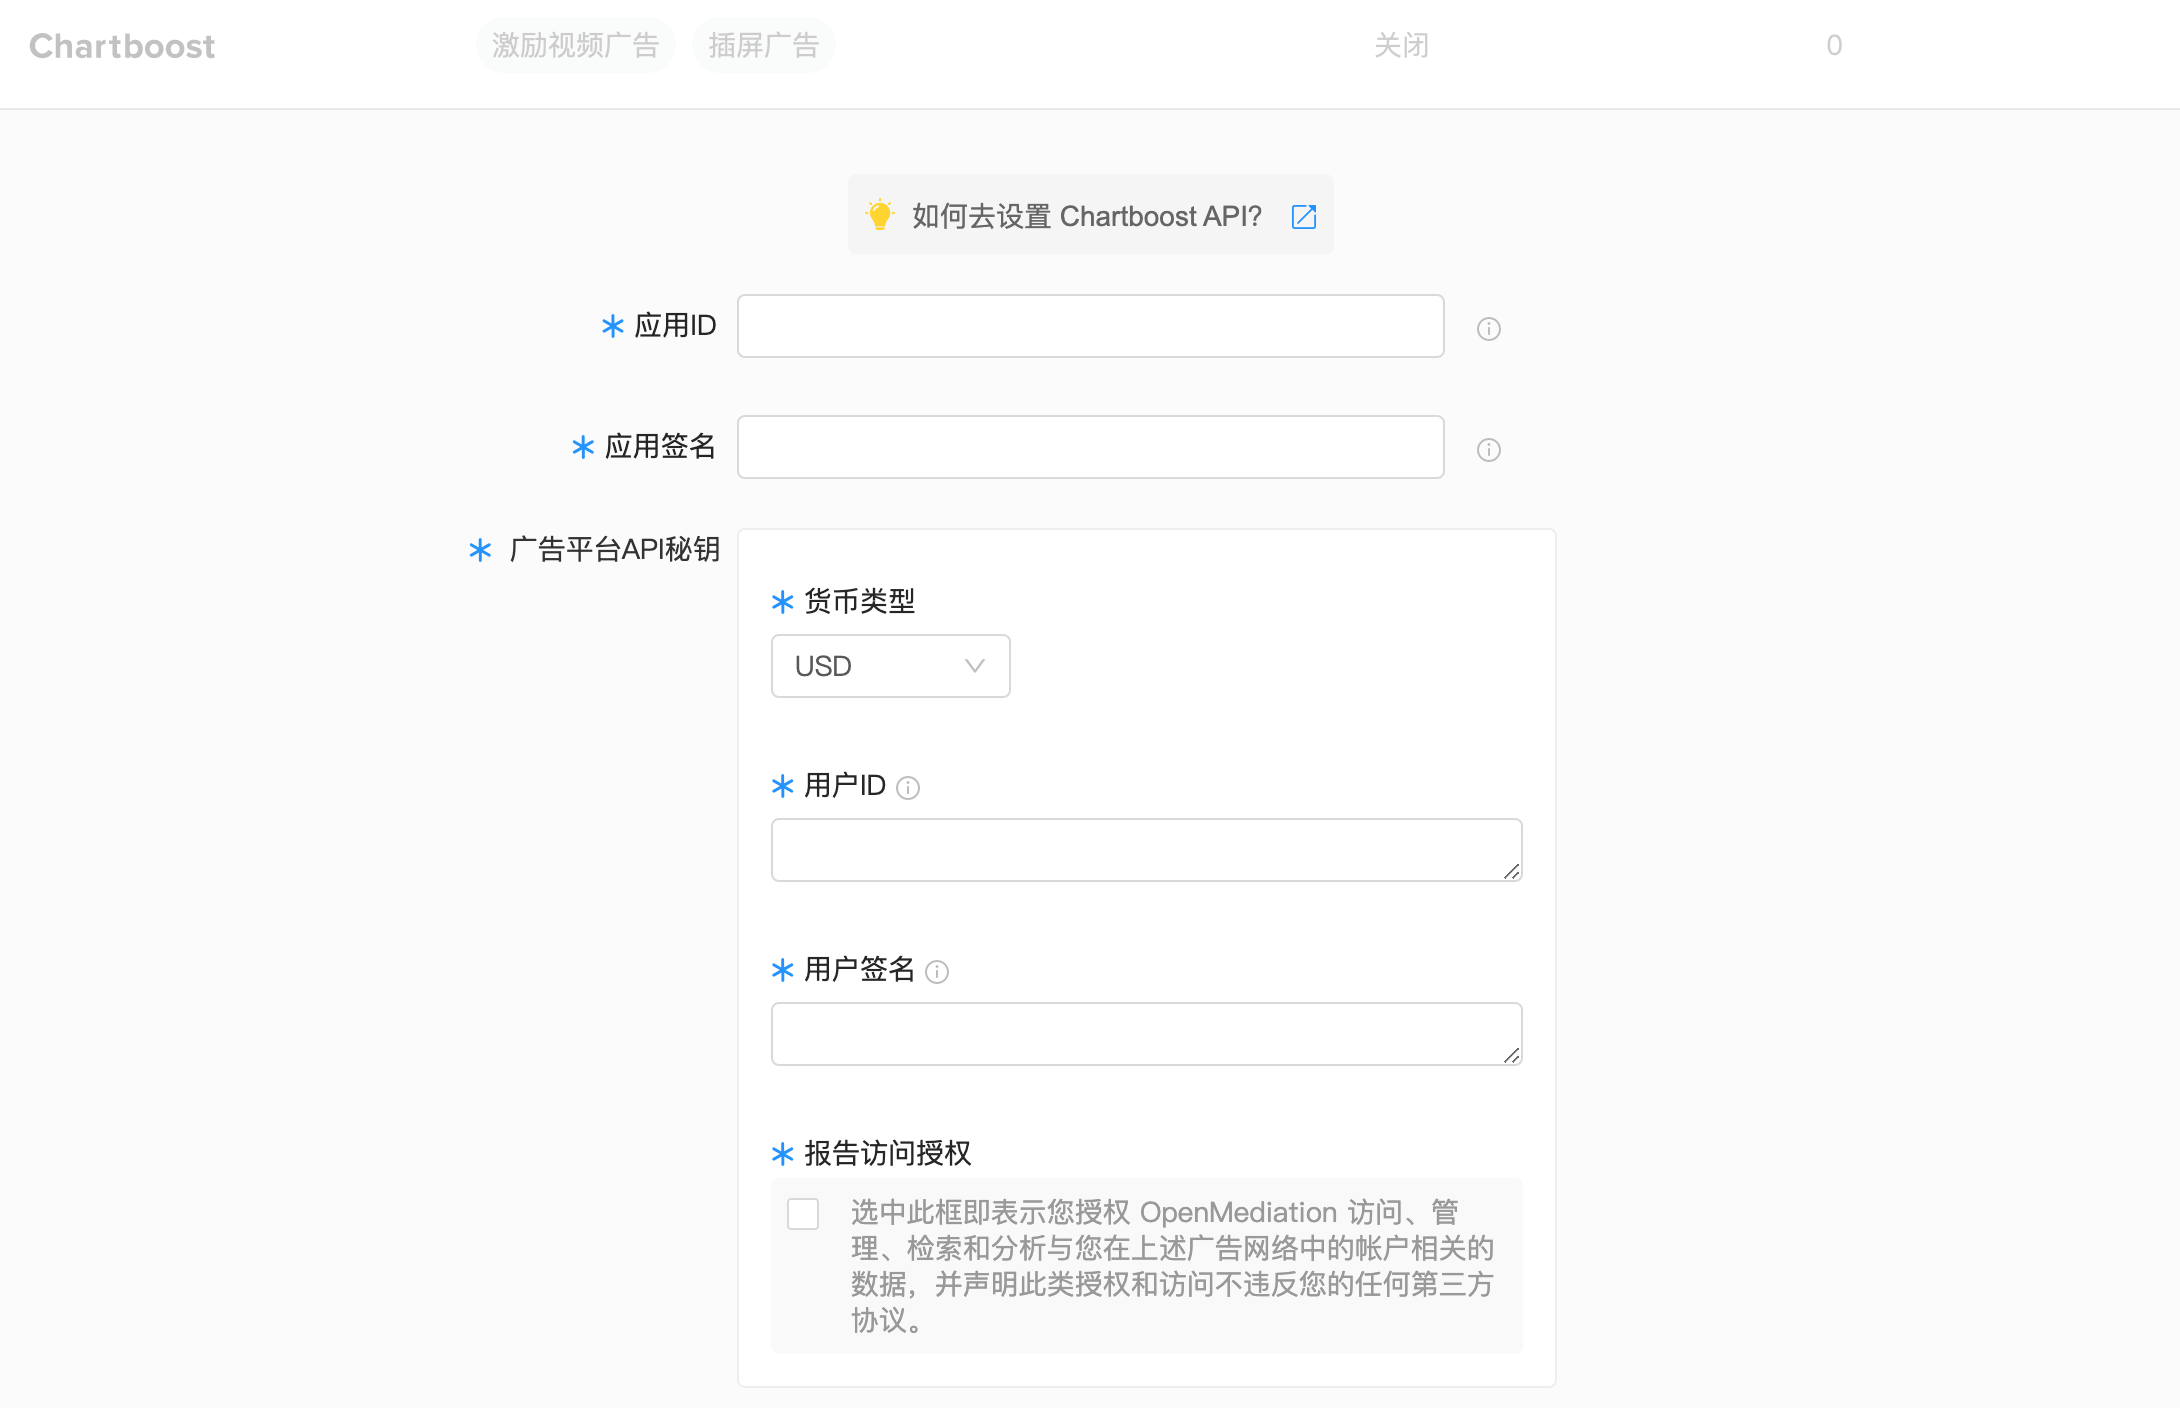The height and width of the screenshot is (1408, 2180).
Task: Show the 用户签名 info tooltip icon
Action: (x=937, y=972)
